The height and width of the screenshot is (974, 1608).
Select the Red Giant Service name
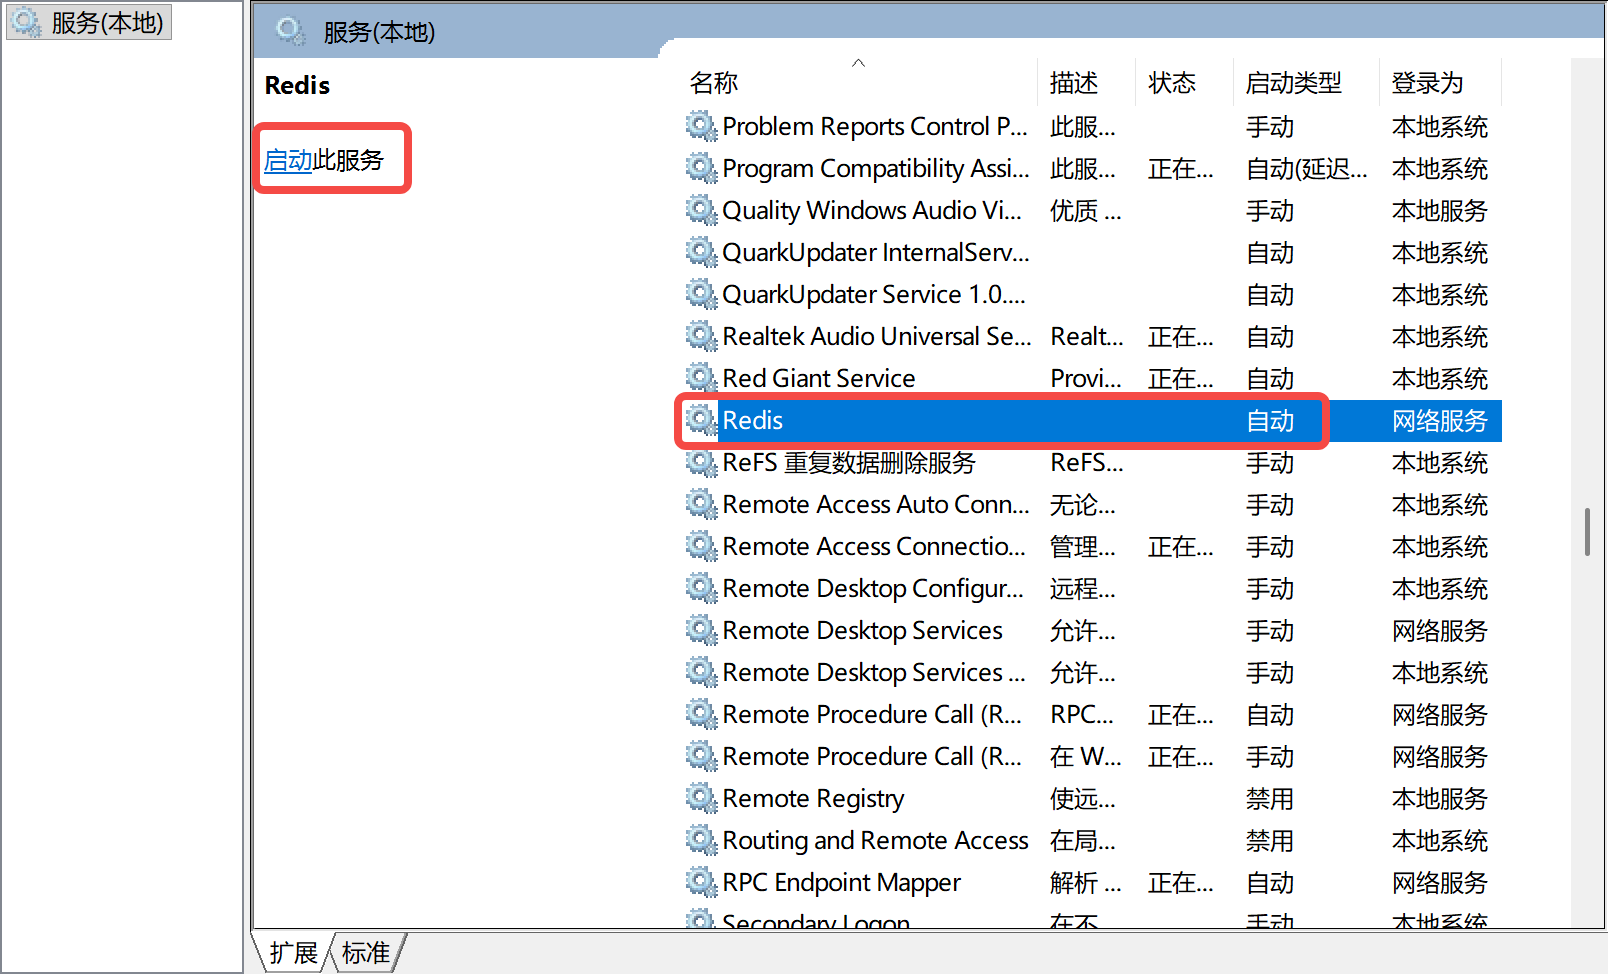point(819,379)
